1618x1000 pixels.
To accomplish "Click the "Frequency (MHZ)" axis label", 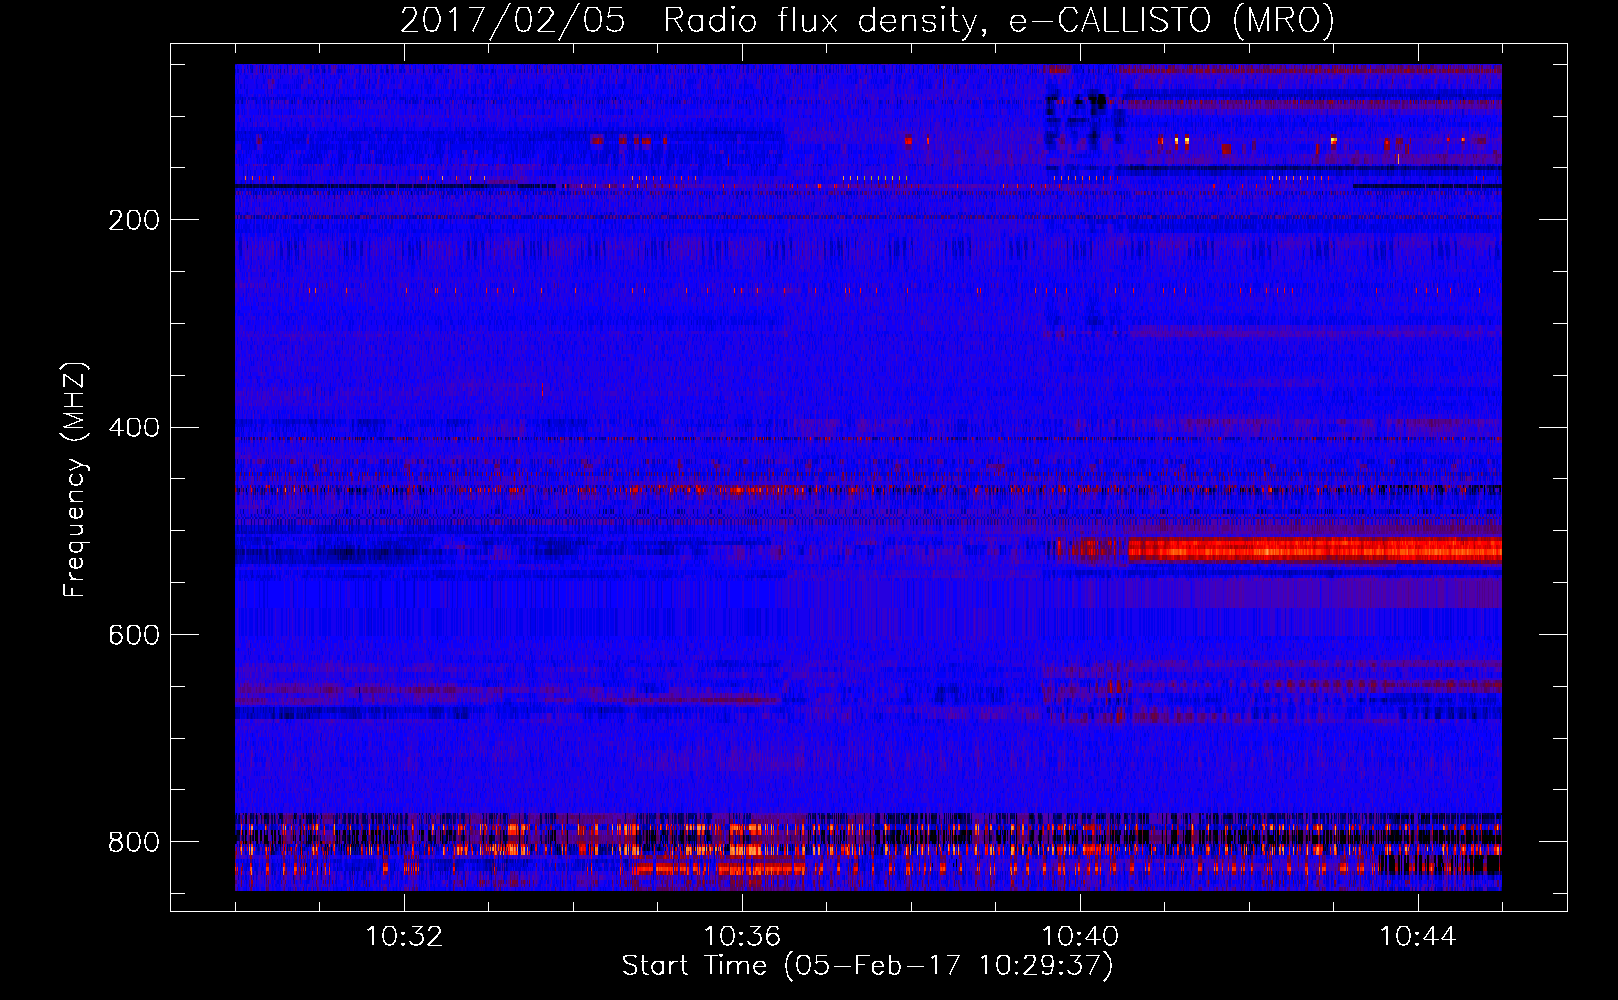I will click(74, 480).
